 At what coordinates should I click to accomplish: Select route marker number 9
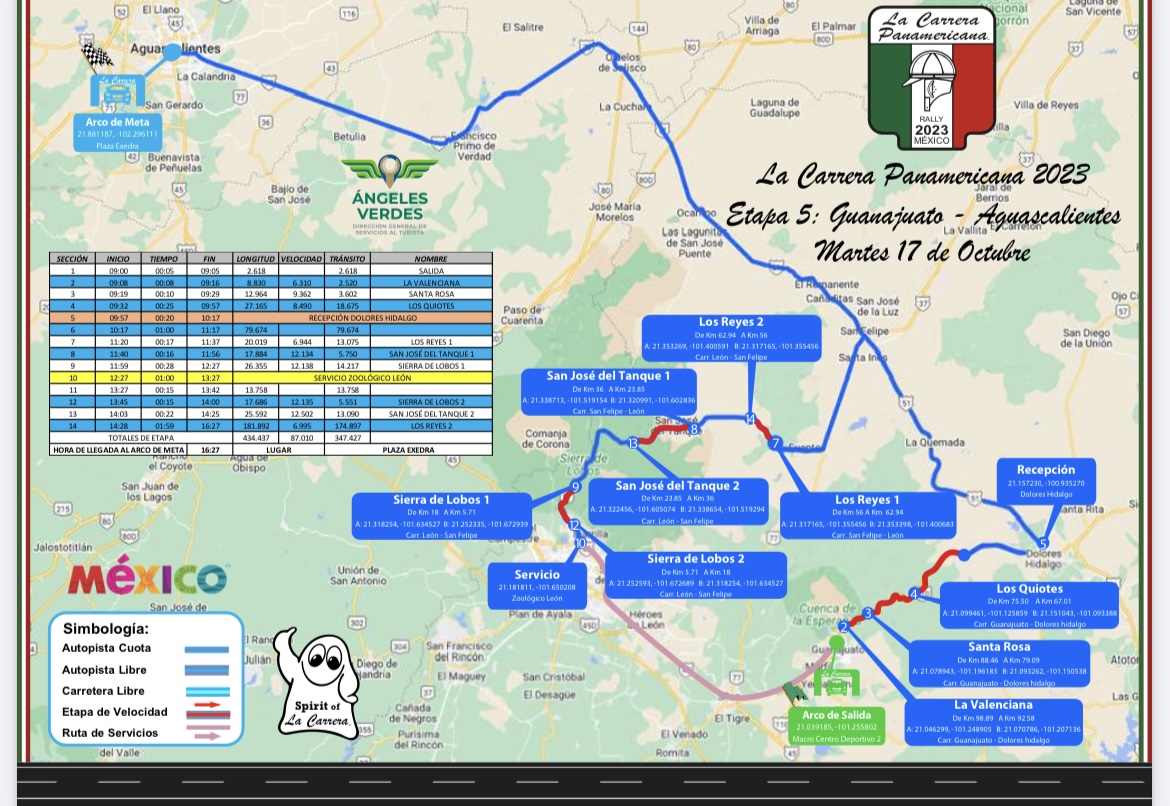(x=575, y=487)
